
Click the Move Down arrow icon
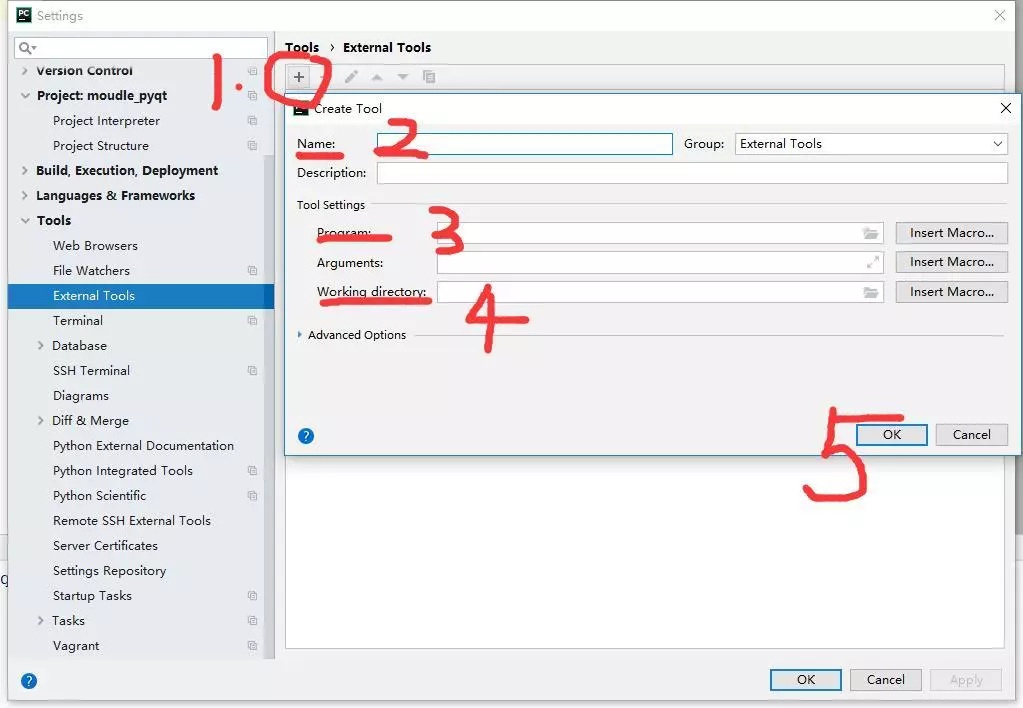tap(403, 77)
